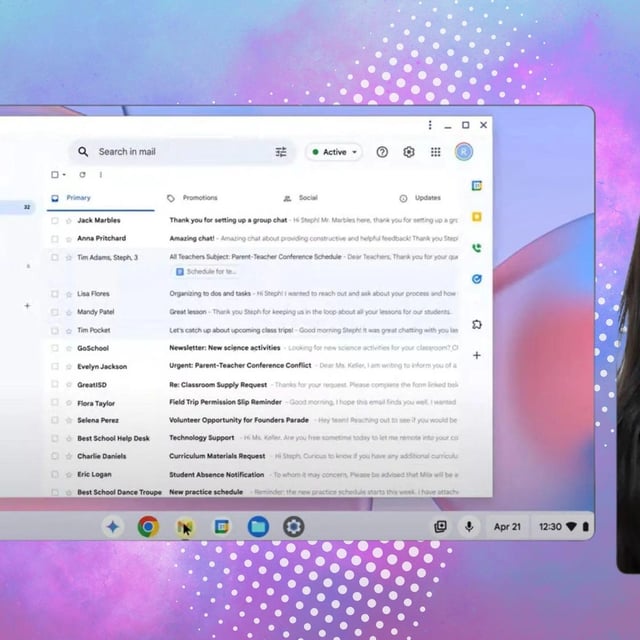Screen dimensions: 640x640
Task: Open window three-dot menu in title bar
Action: (430, 125)
